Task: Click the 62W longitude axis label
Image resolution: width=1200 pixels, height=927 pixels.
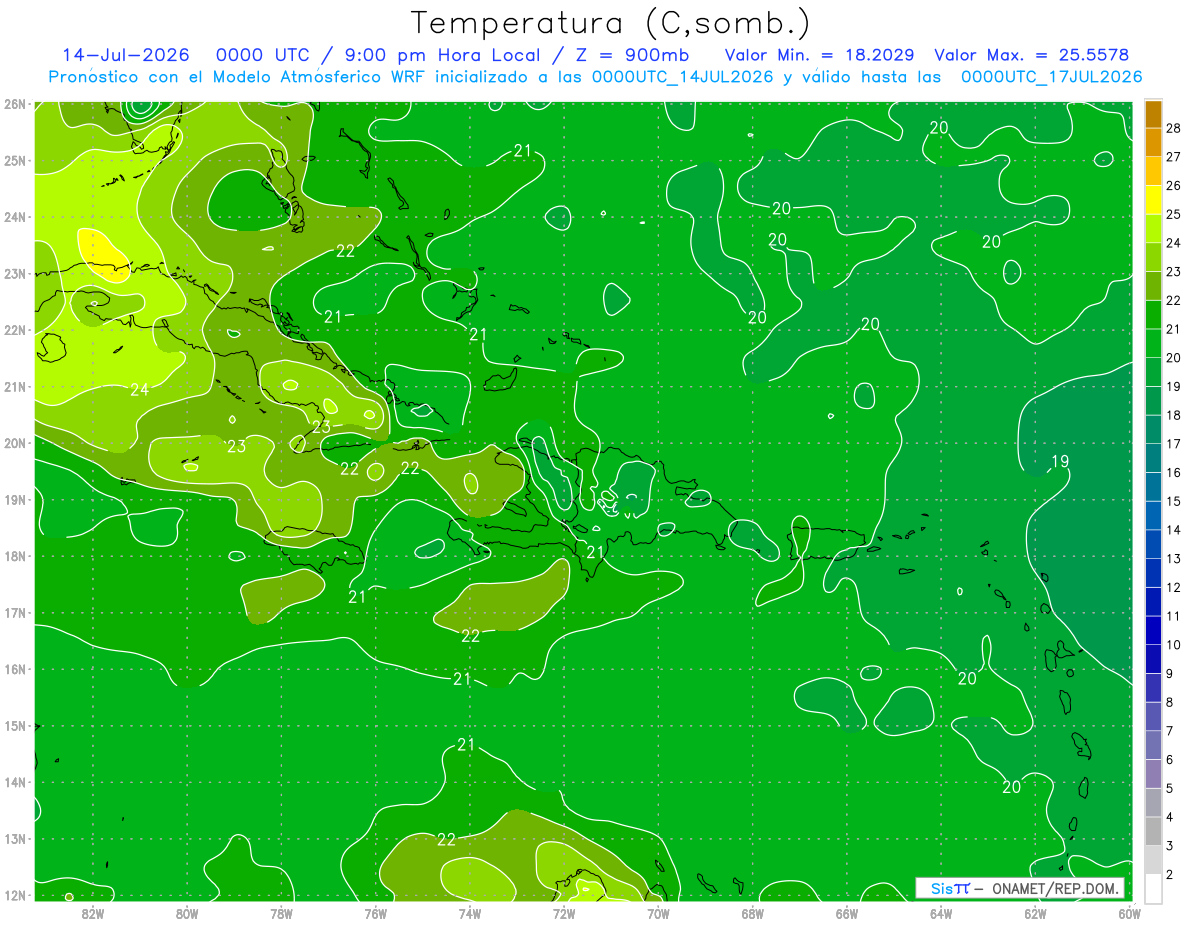Action: pos(1035,913)
